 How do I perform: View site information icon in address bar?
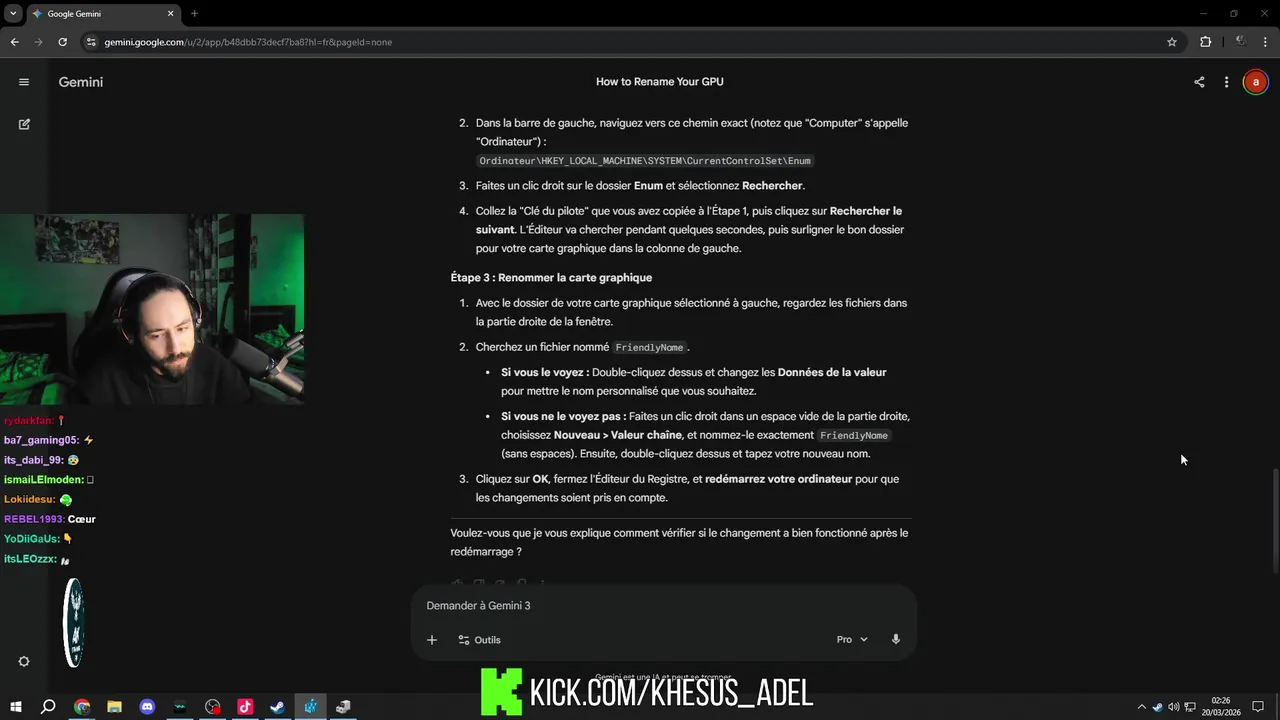[x=91, y=42]
